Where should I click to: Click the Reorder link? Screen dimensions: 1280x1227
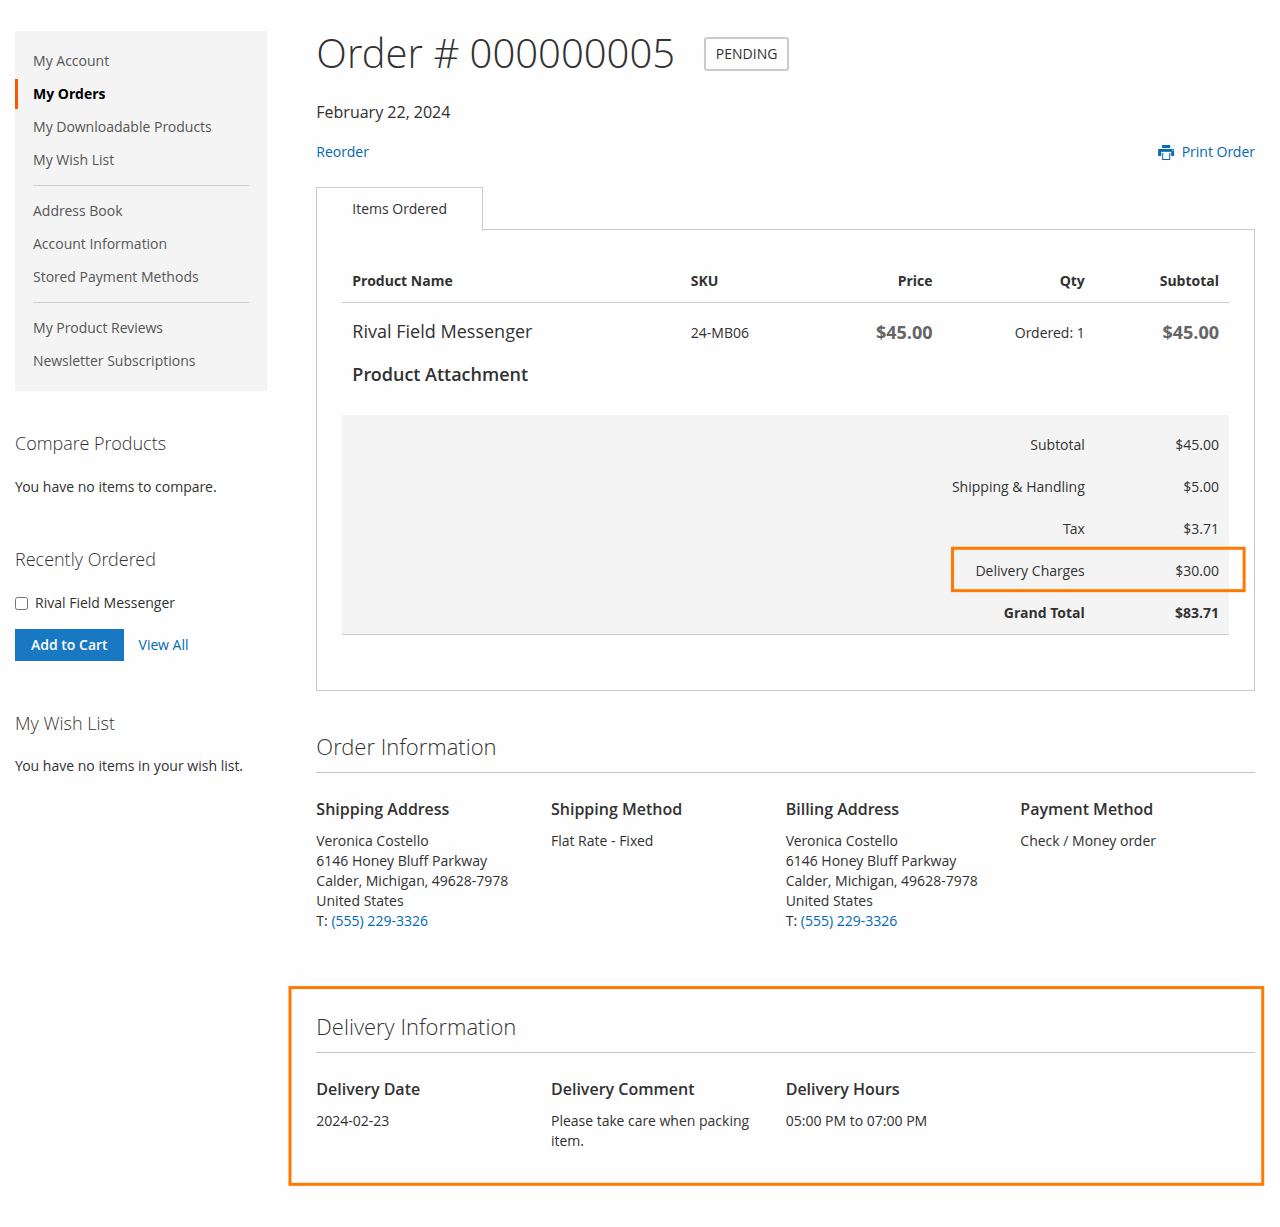[x=343, y=152]
